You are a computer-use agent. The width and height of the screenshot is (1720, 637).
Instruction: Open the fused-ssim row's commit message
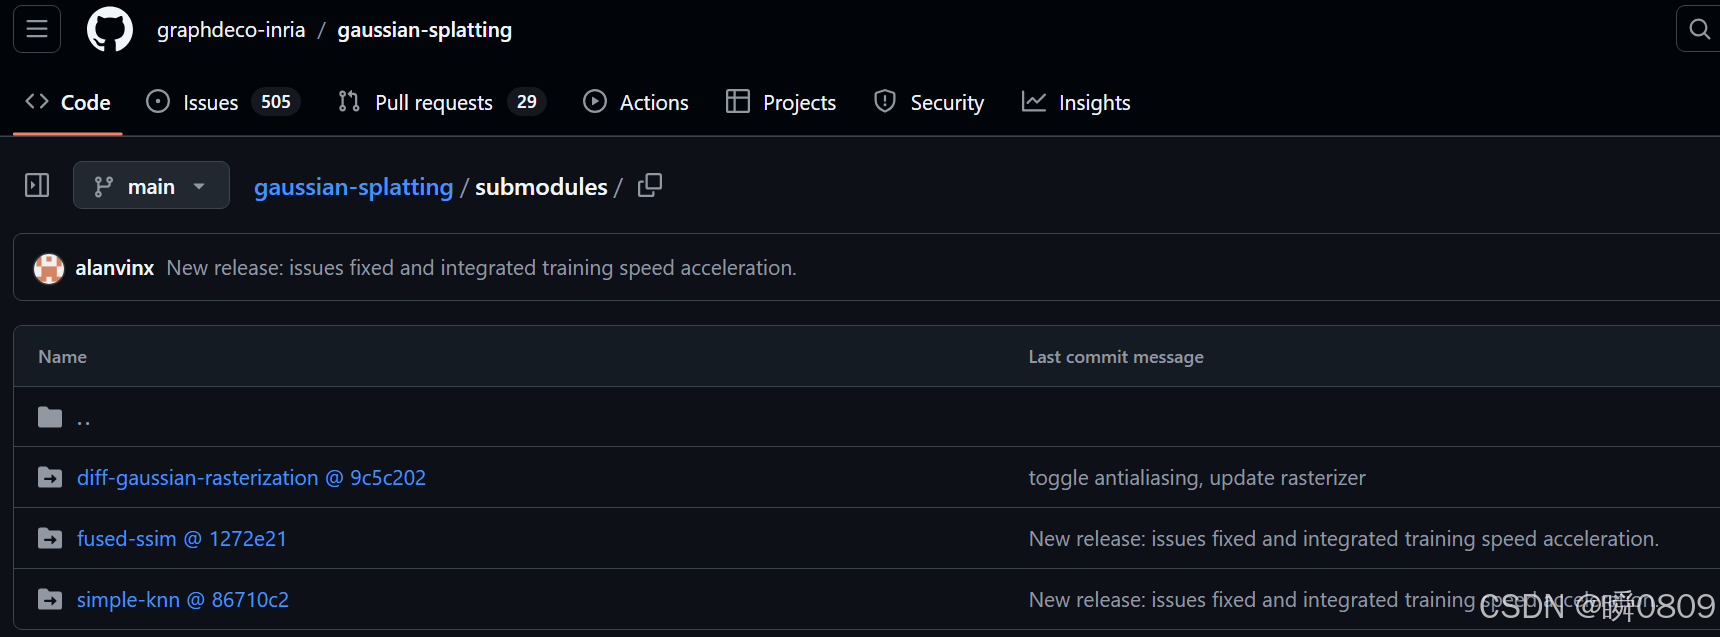click(1344, 539)
